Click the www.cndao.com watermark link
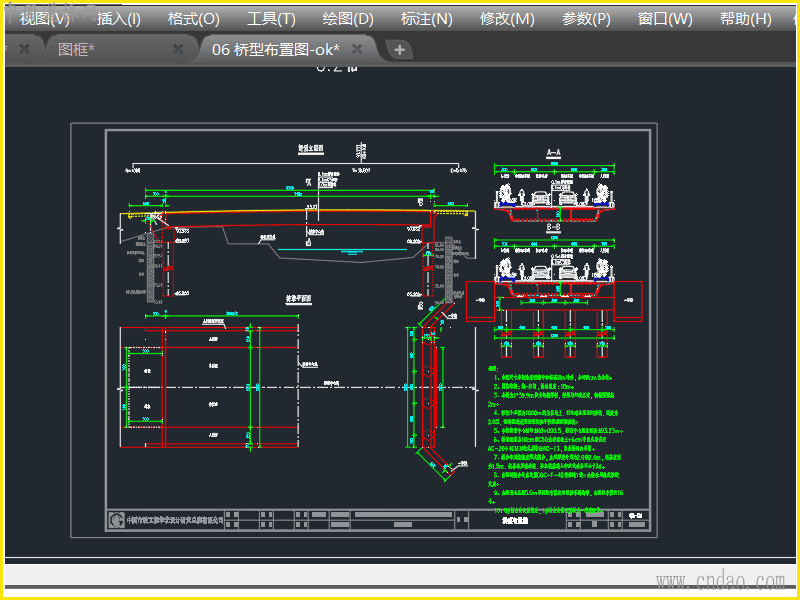This screenshot has width=800, height=600. pyautogui.click(x=719, y=581)
